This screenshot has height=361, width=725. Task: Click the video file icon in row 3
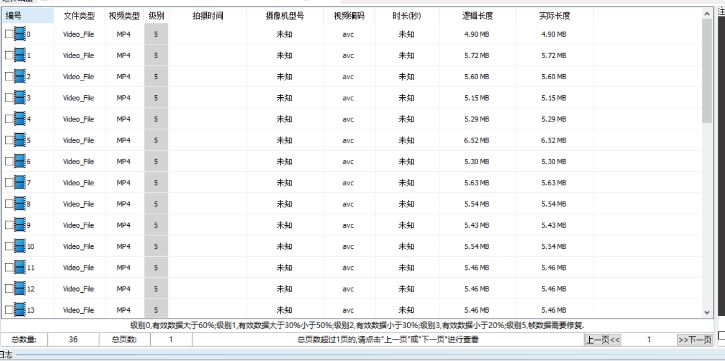tap(20, 98)
